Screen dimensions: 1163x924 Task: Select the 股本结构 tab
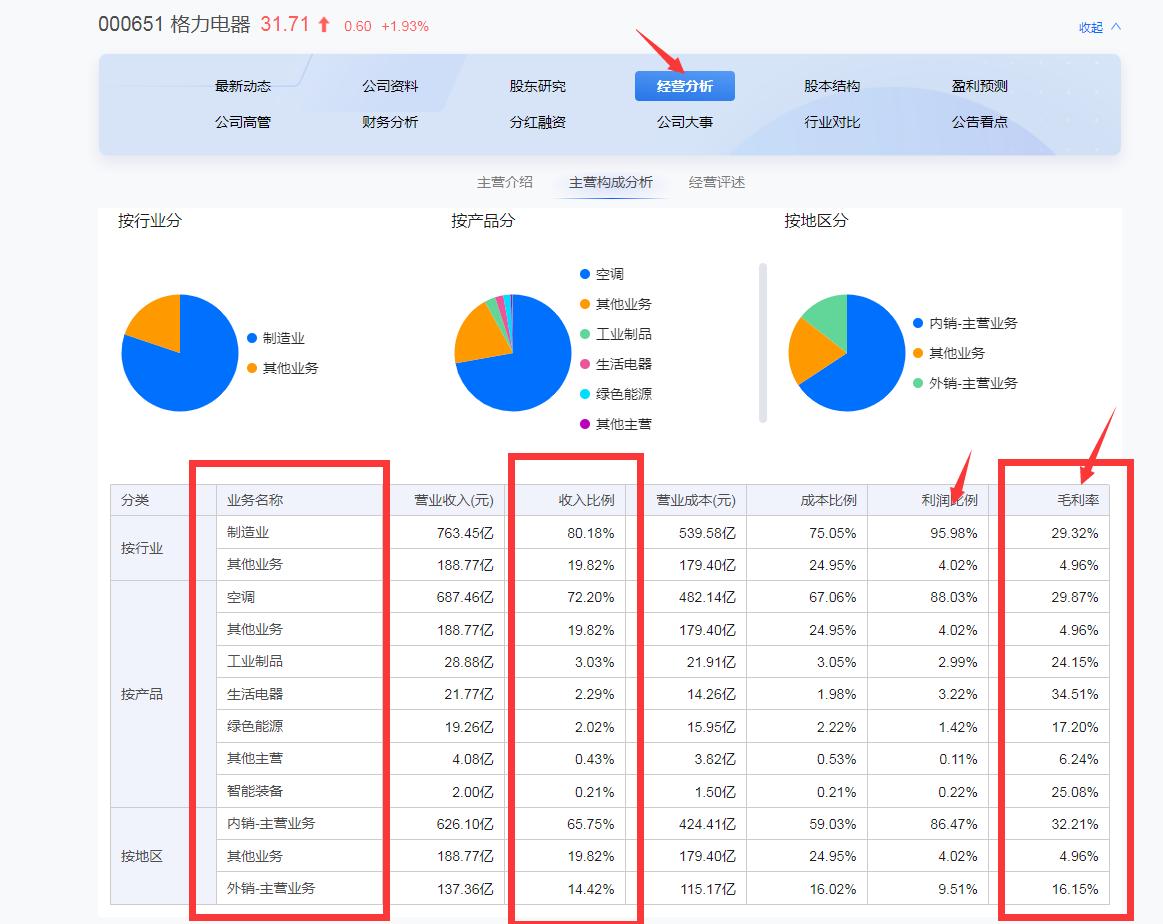pyautogui.click(x=831, y=86)
